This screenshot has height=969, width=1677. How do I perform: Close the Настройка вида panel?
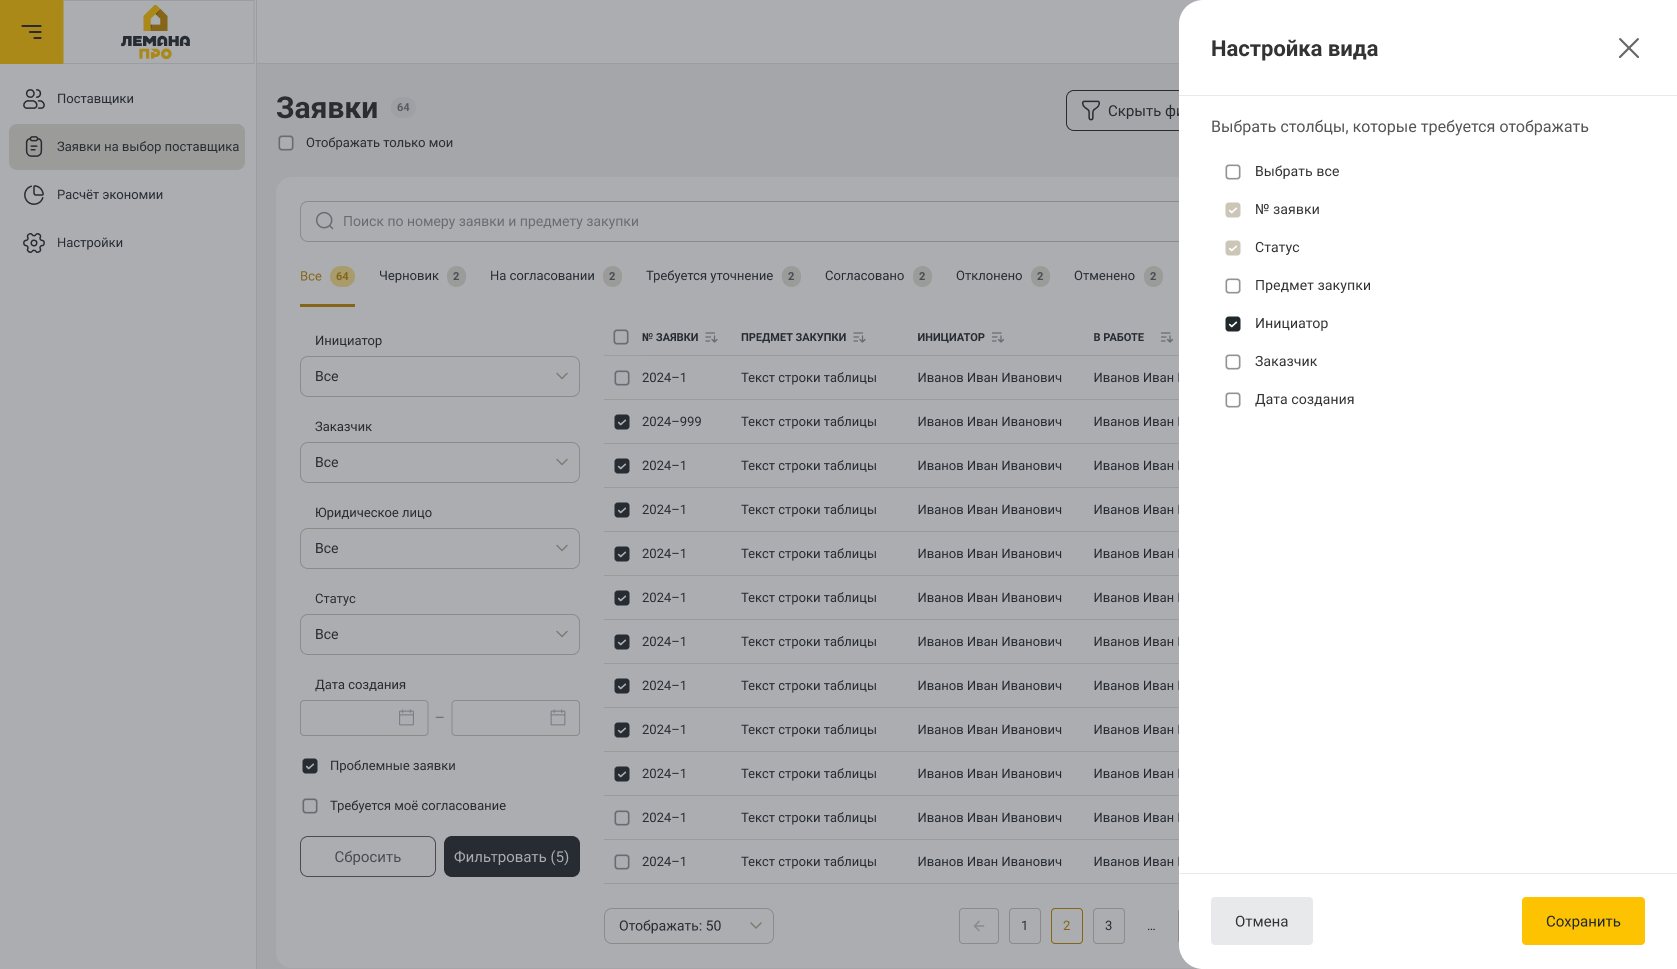point(1629,48)
